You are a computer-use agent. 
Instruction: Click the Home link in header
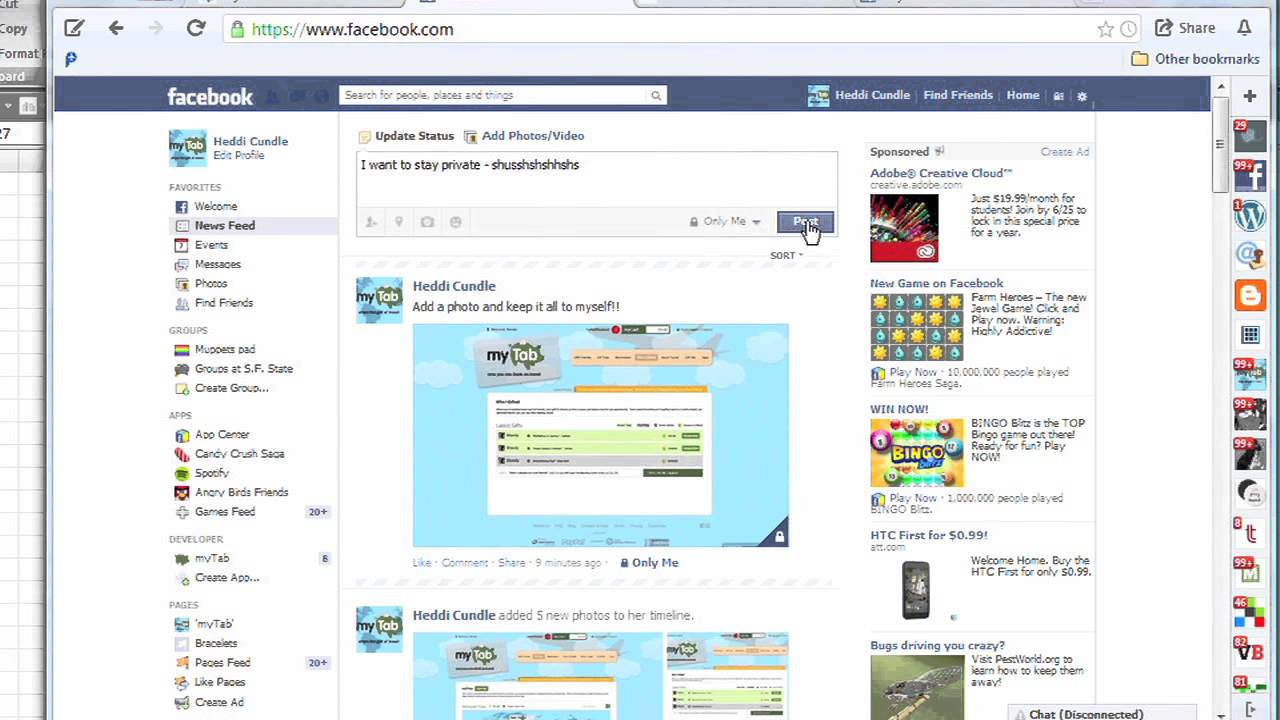(x=1023, y=95)
